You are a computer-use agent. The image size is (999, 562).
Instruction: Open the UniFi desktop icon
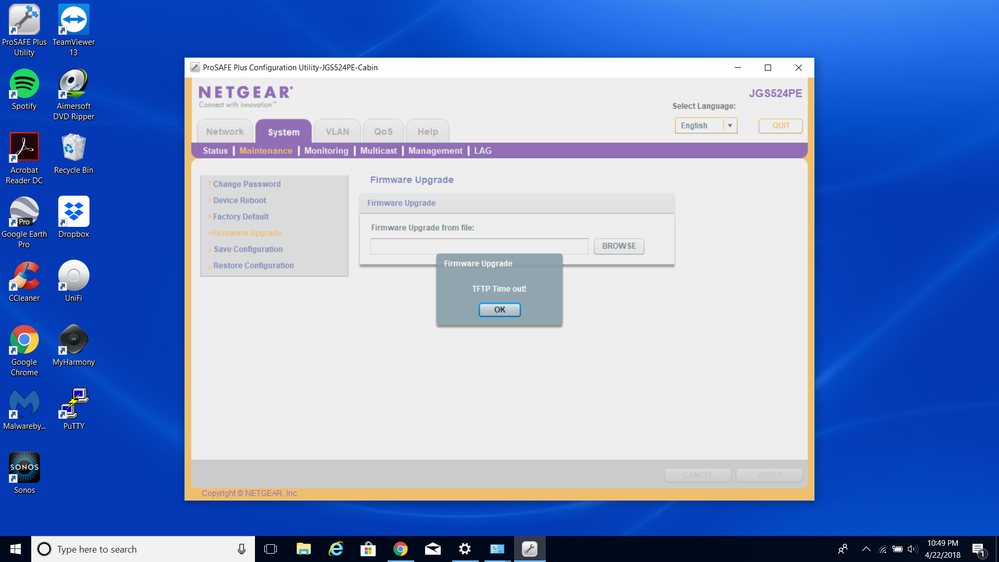coord(73,281)
